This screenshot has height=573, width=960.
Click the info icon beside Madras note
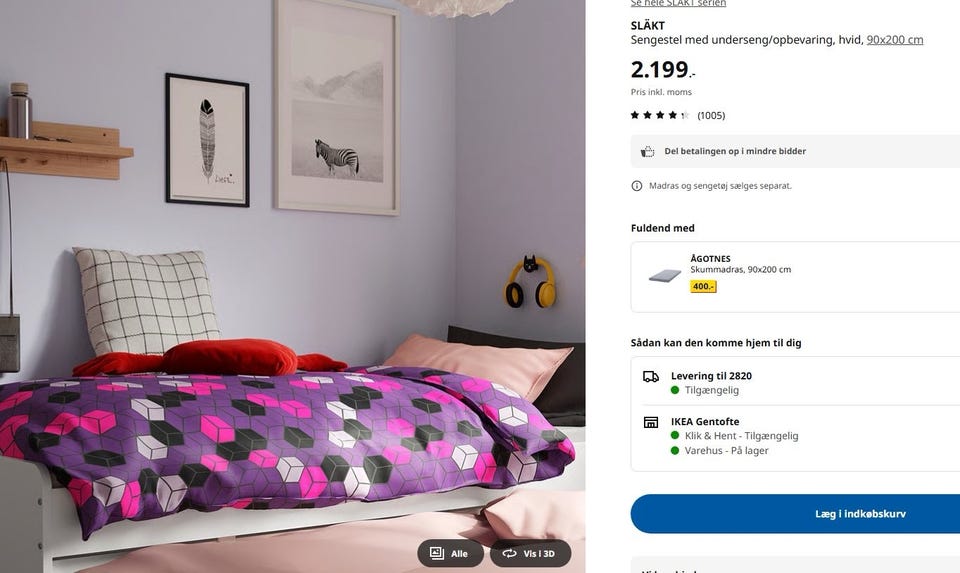tap(637, 185)
